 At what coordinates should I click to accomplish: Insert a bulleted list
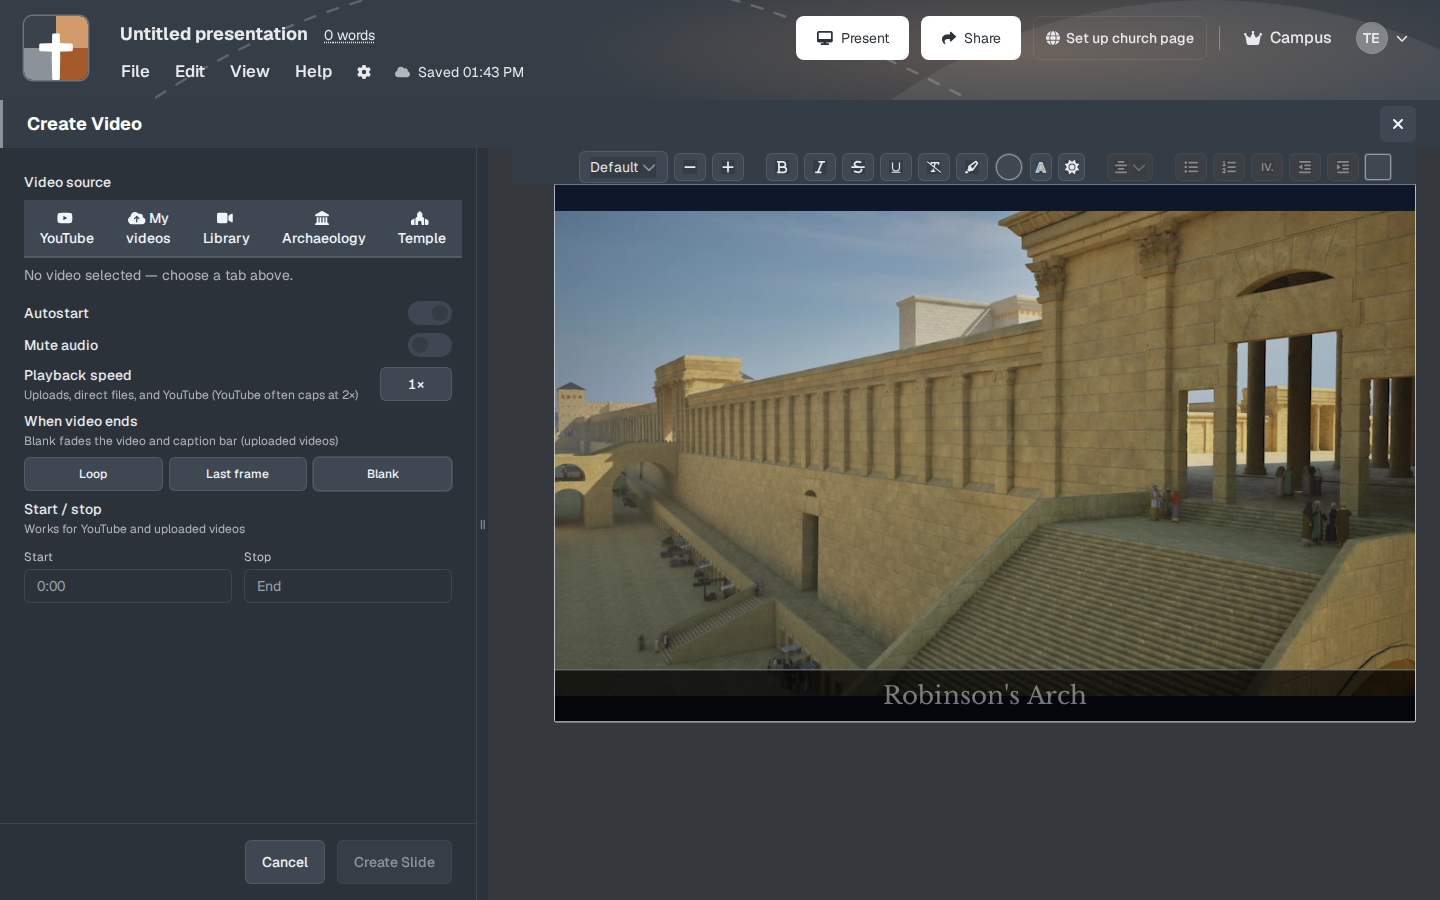pyautogui.click(x=1191, y=167)
